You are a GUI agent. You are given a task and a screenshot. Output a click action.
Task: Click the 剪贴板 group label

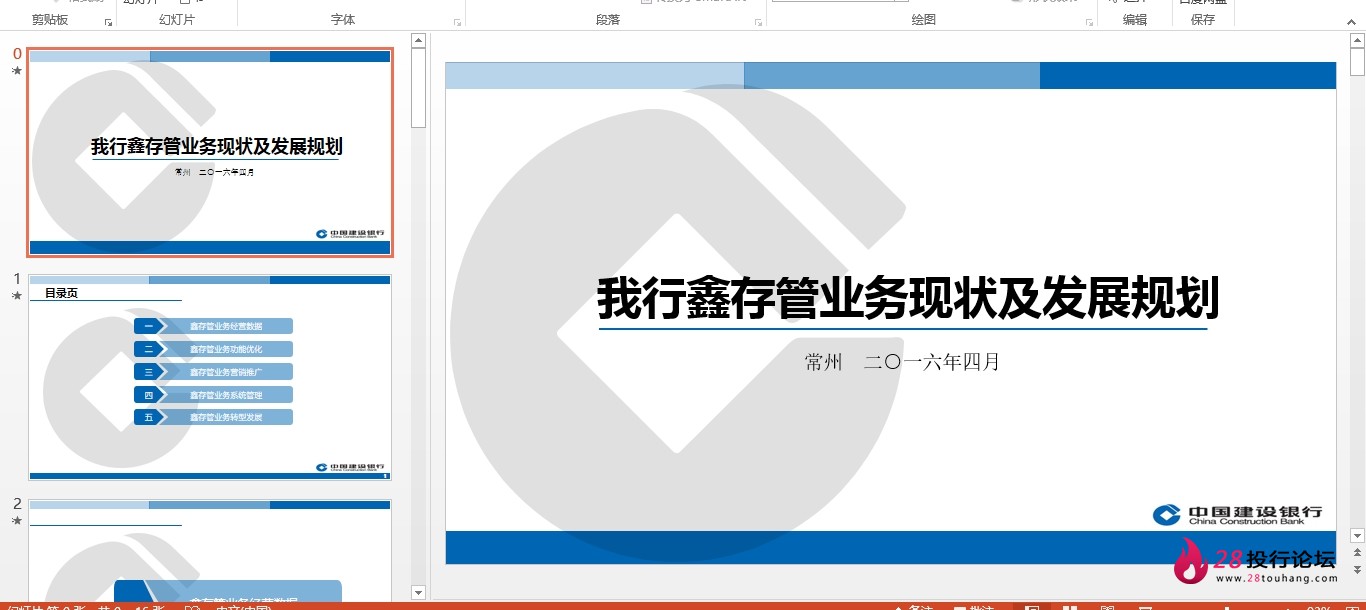[50, 20]
